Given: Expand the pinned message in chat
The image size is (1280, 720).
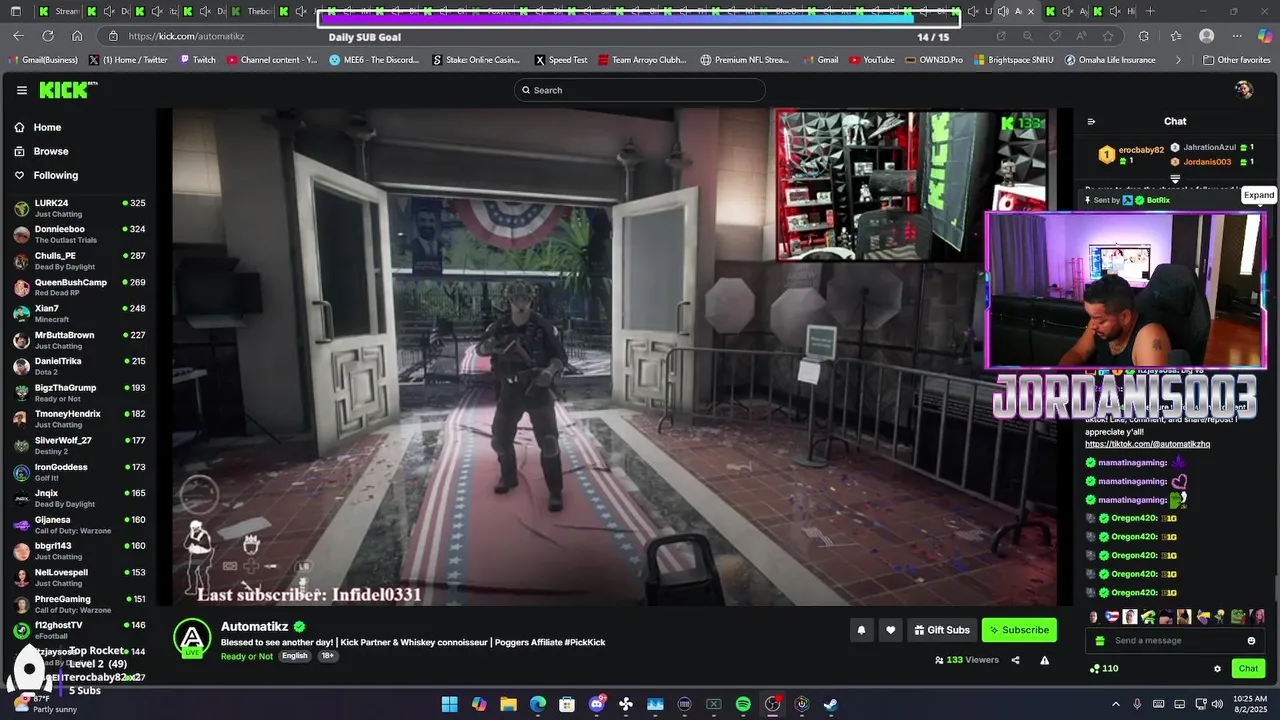Looking at the screenshot, I should [x=1259, y=195].
